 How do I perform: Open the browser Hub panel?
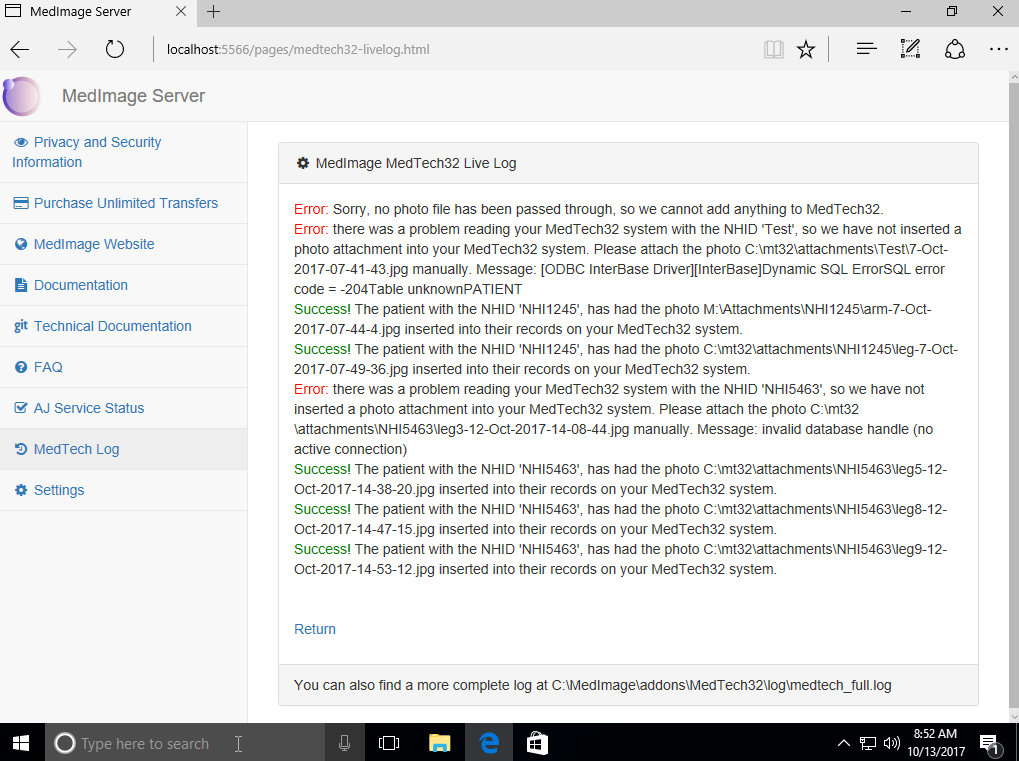866,49
